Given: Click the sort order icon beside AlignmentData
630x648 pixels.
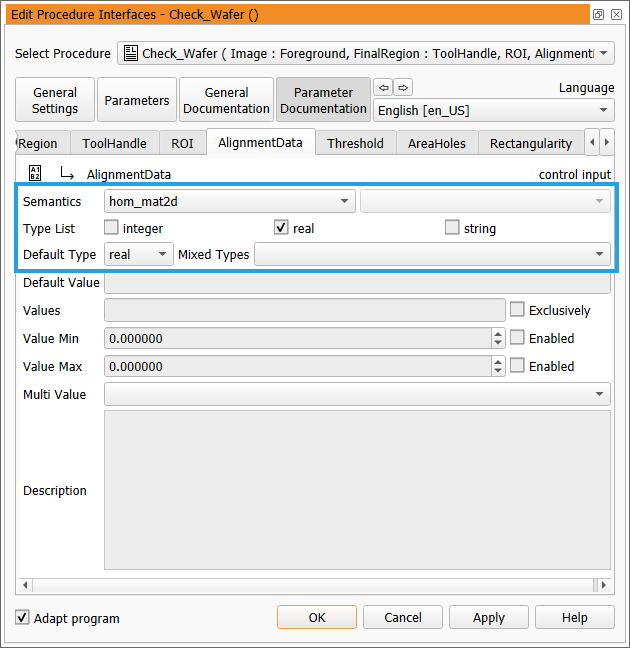Looking at the screenshot, I should point(35,173).
